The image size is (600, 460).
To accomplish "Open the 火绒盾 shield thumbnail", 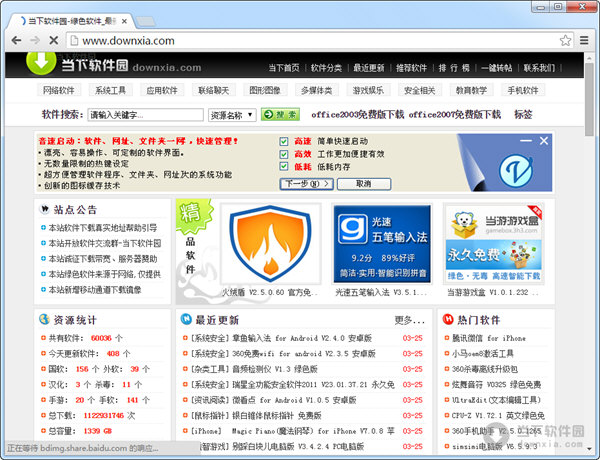I will tap(271, 244).
